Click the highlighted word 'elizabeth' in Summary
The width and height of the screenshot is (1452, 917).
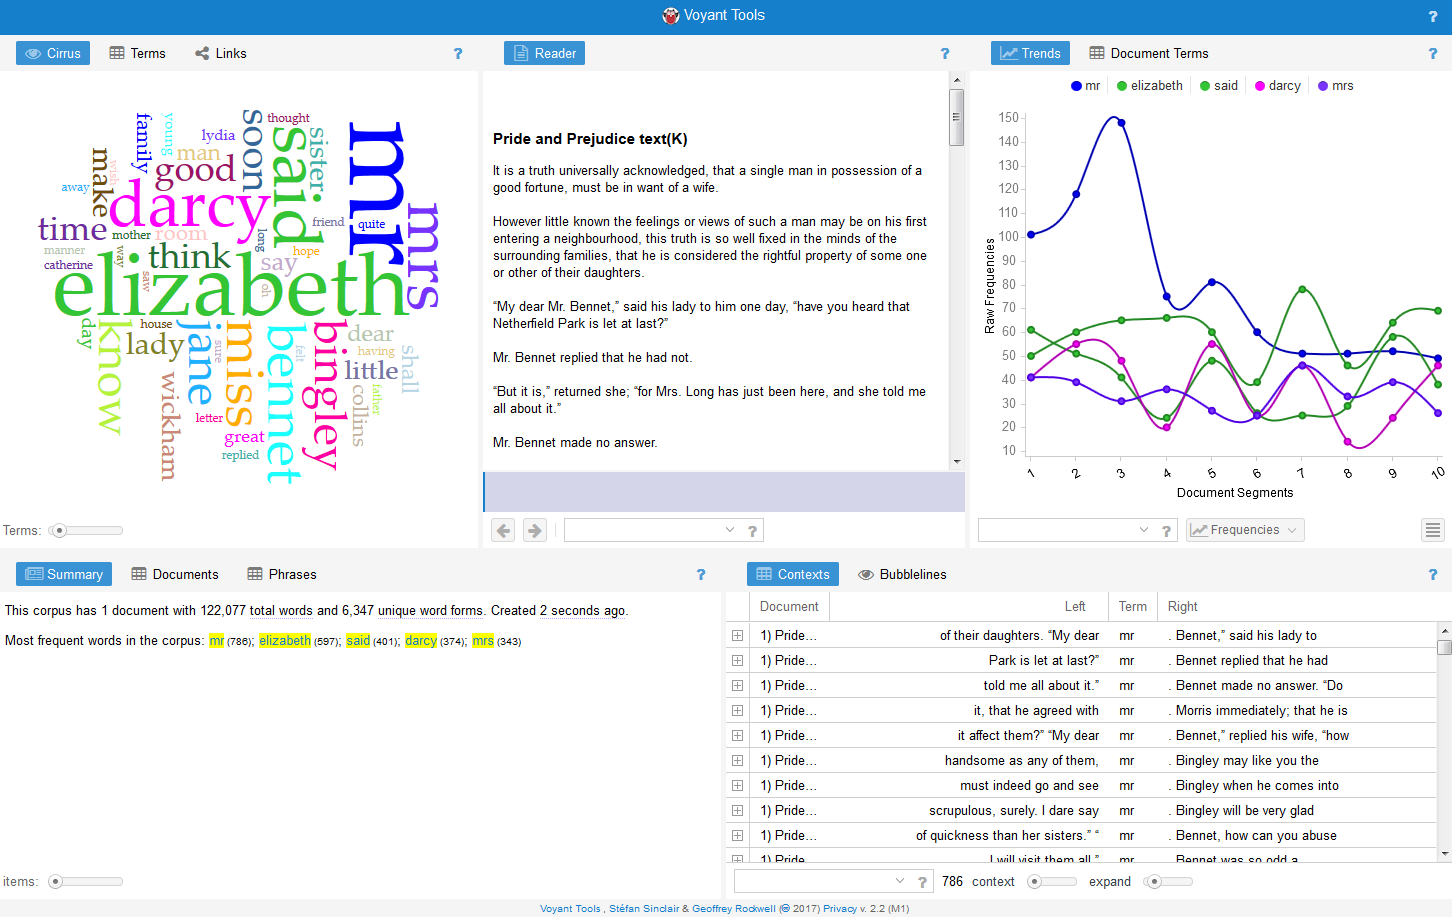(285, 641)
